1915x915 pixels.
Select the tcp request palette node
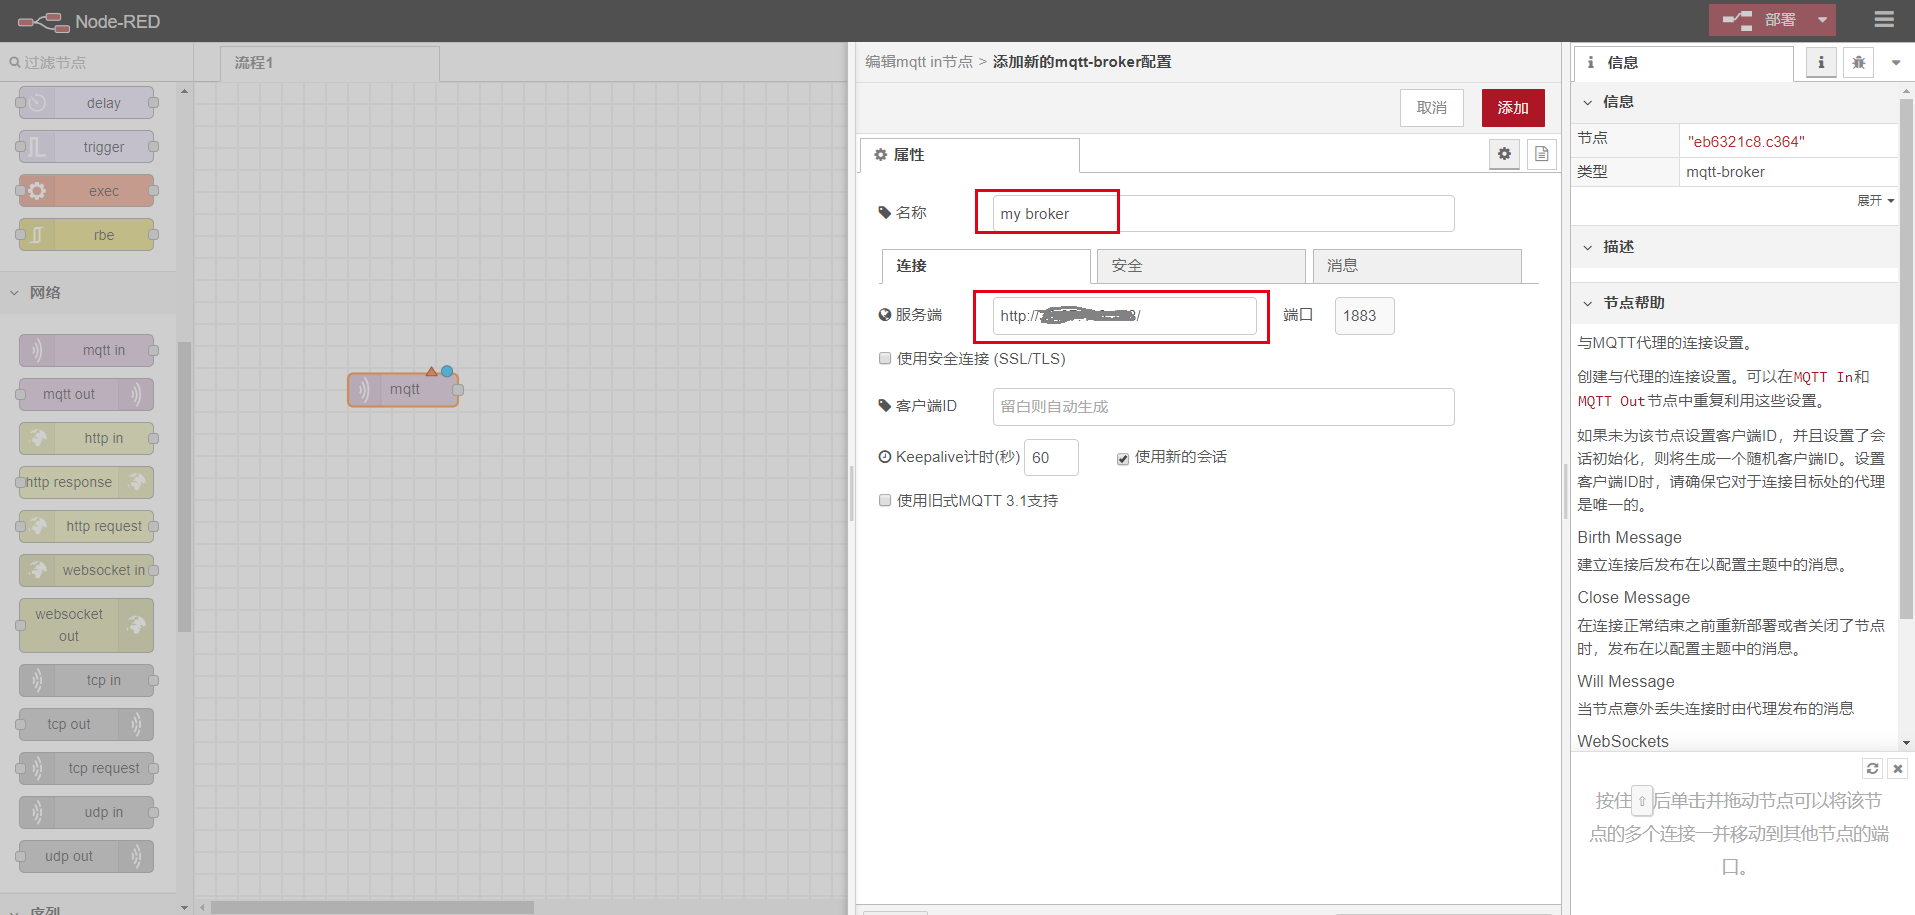(x=87, y=768)
